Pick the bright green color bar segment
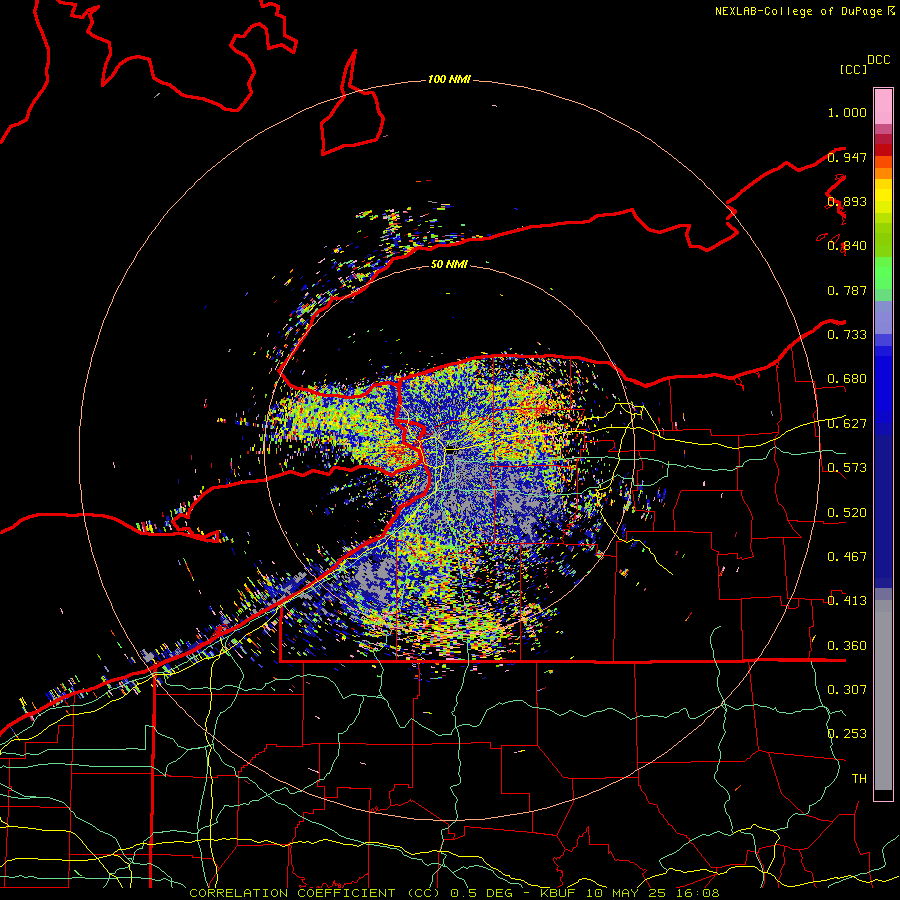 [x=883, y=273]
